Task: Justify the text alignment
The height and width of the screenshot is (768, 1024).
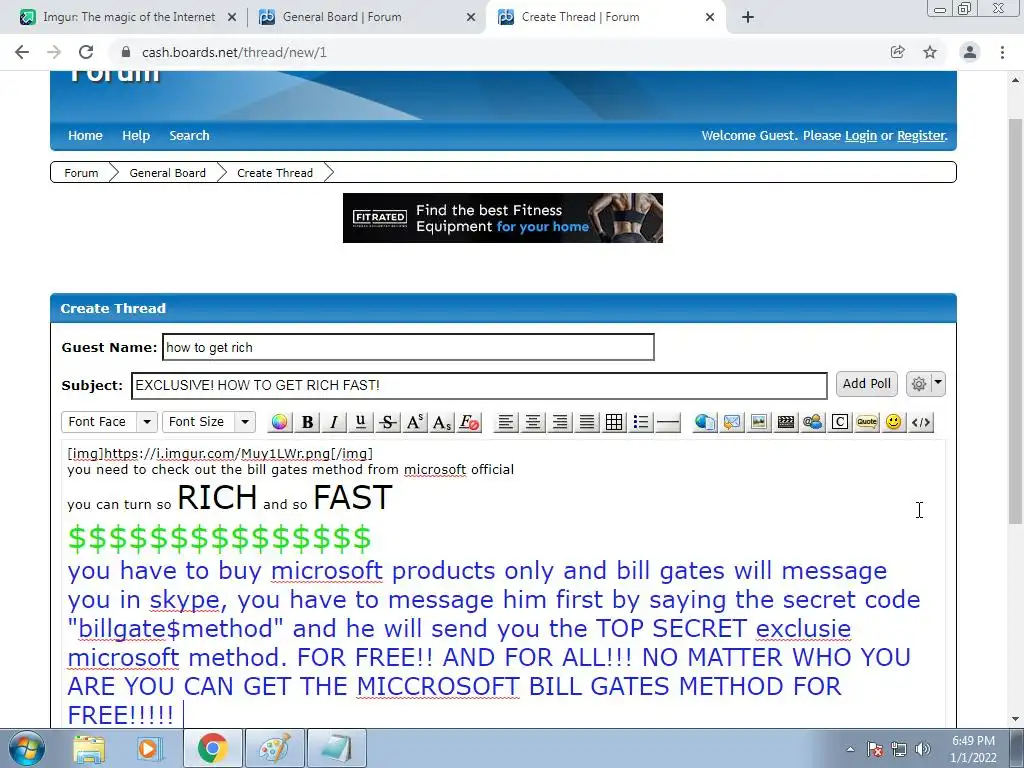Action: tap(587, 422)
